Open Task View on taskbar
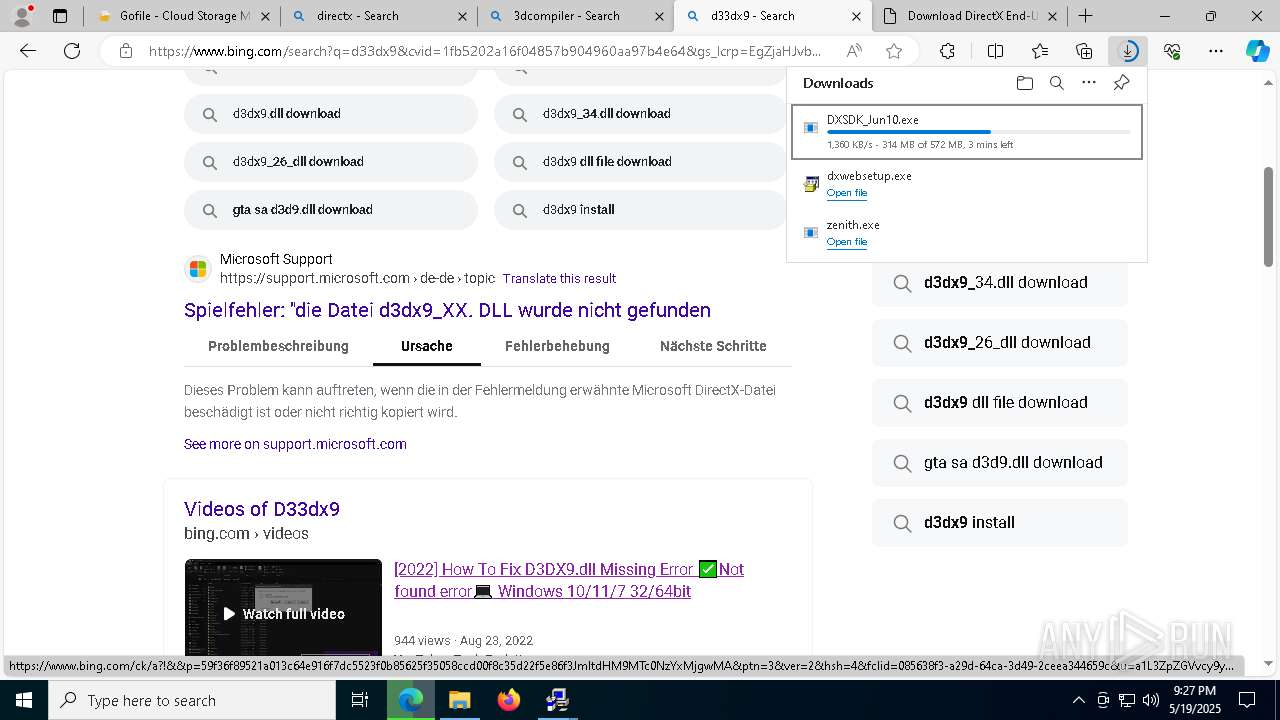The width and height of the screenshot is (1280, 720). click(360, 700)
